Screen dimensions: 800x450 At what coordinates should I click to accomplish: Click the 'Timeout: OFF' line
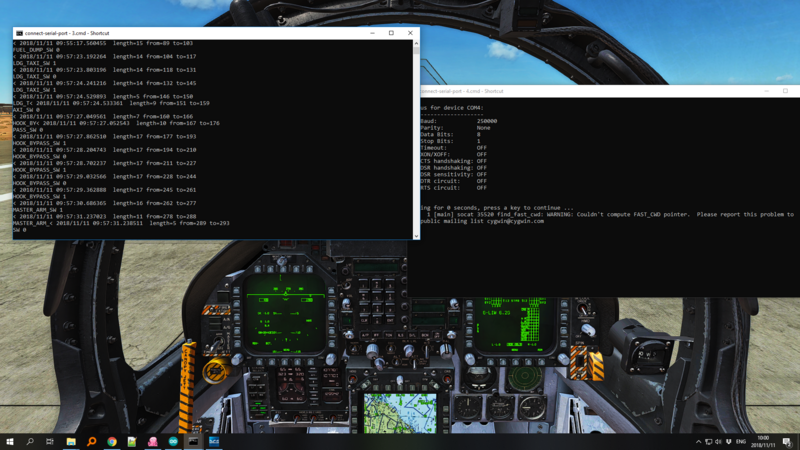tap(454, 147)
